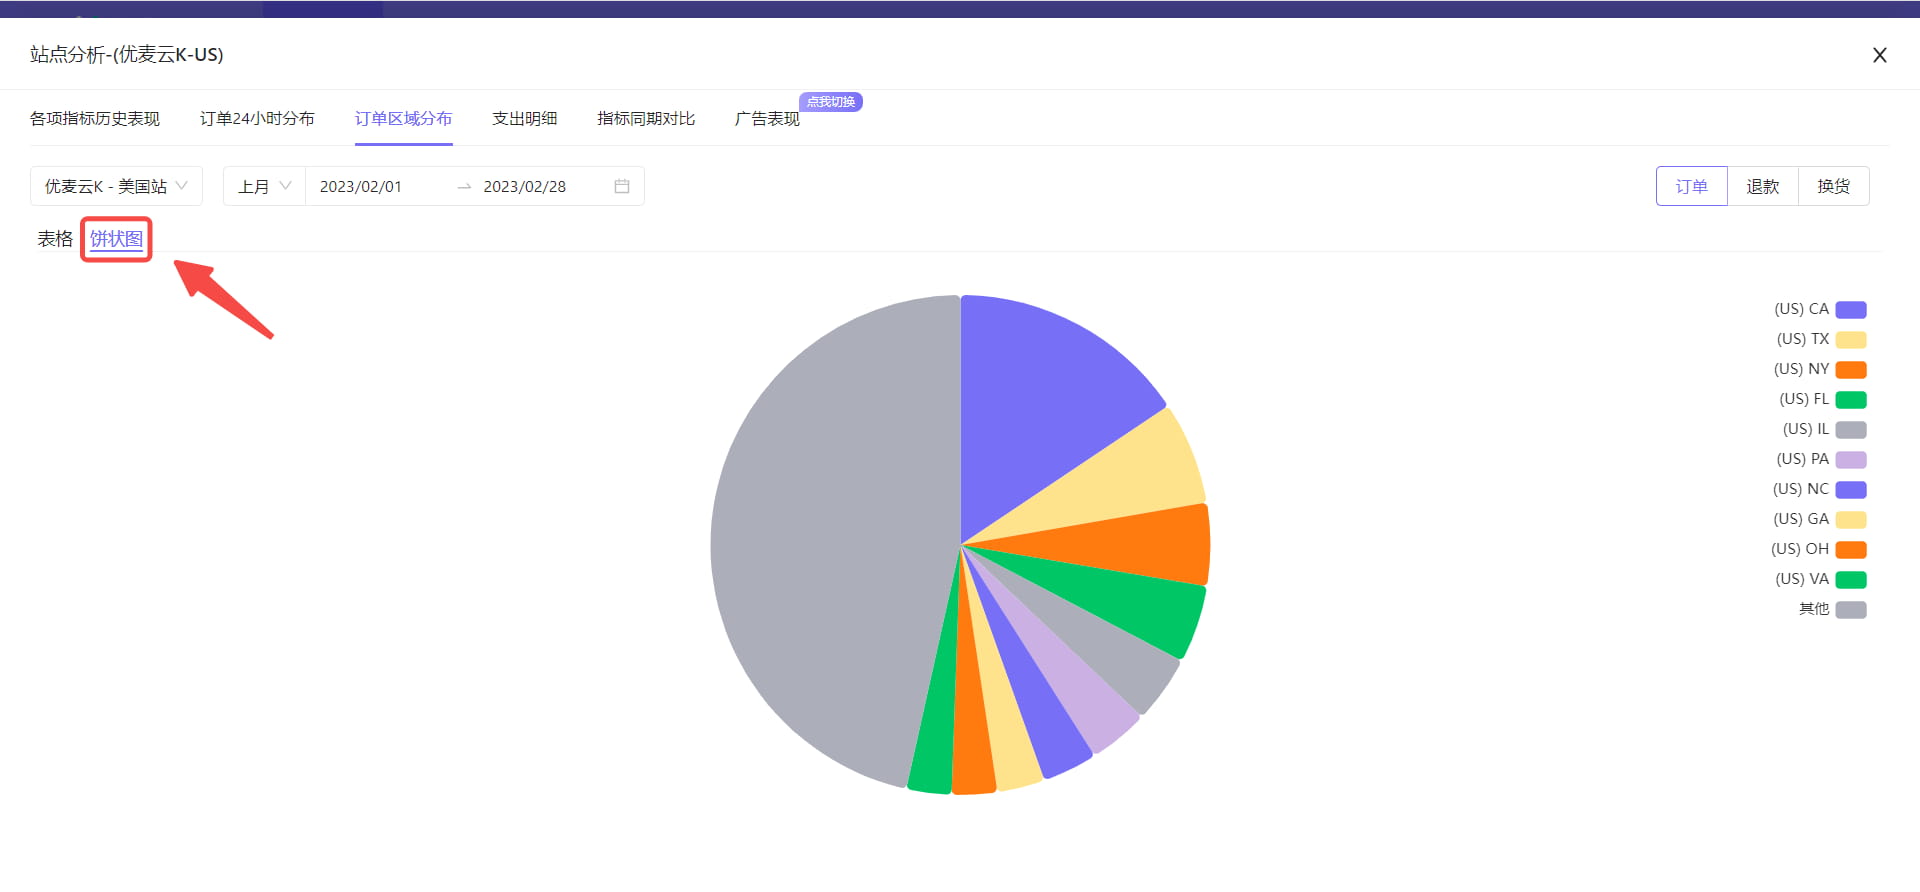The width and height of the screenshot is (1920, 892).
Task: Expand the 优麦云K - 美国站 store dropdown
Action: point(116,186)
